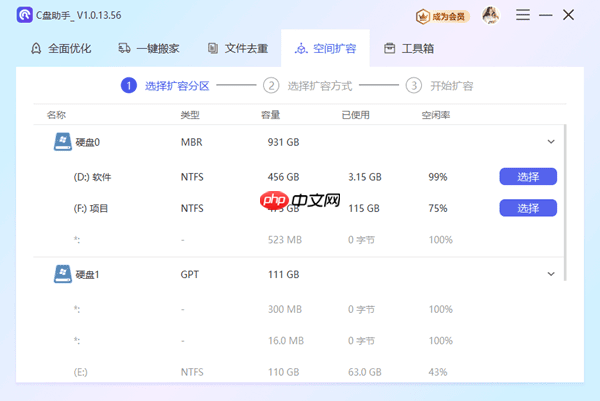
Task: Click the 43% free rate value
Action: (x=438, y=372)
